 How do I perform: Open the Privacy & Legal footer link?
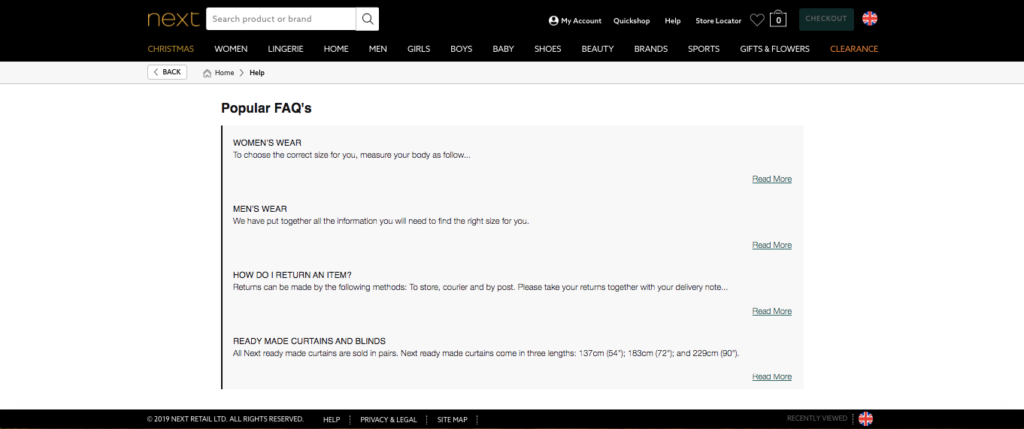click(389, 420)
